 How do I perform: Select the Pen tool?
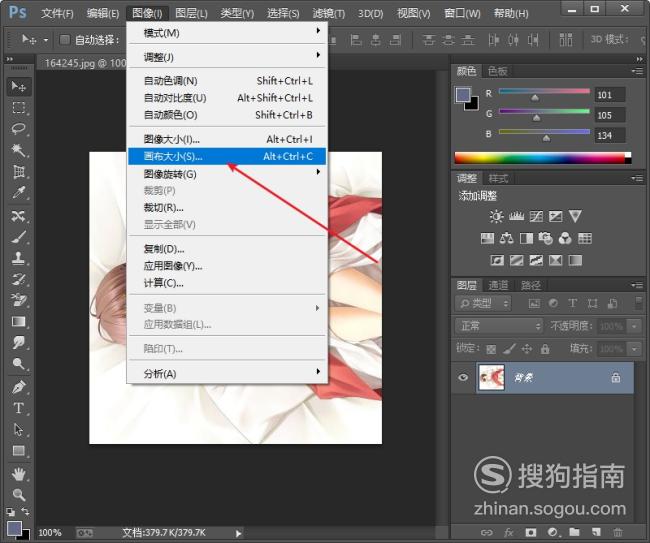[x=18, y=387]
